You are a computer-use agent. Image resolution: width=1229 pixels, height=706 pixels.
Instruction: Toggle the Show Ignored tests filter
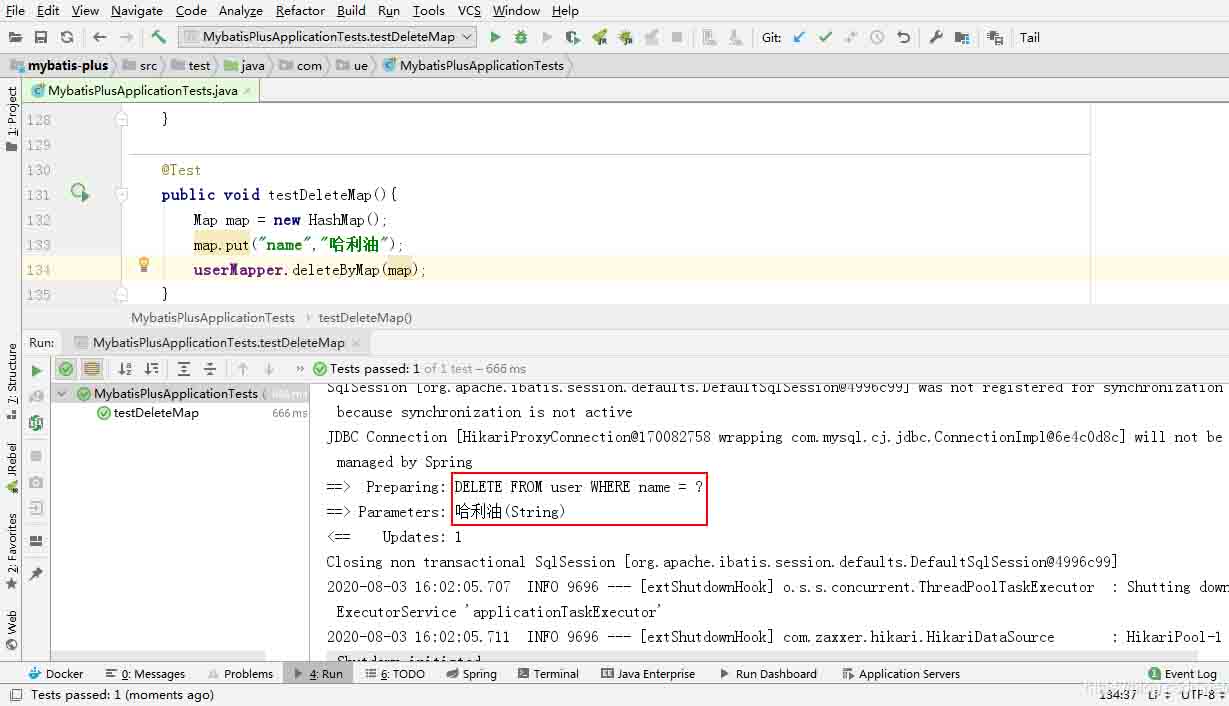click(91, 369)
